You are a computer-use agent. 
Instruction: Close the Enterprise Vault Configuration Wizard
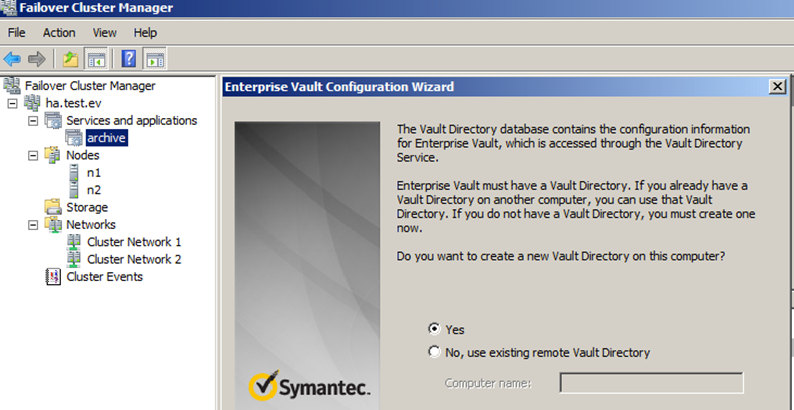coord(777,87)
